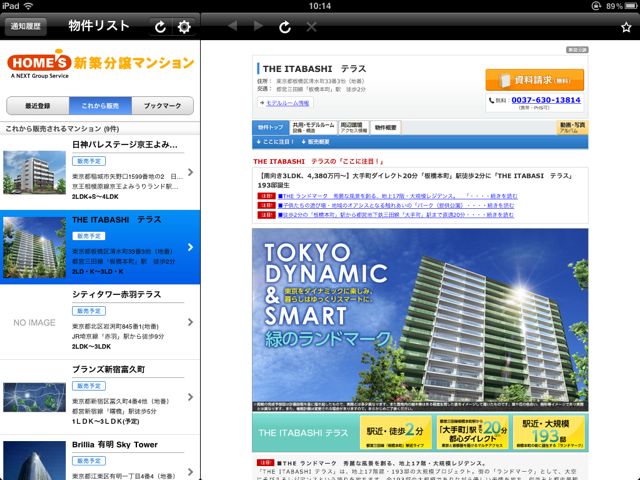640x480 pixels.
Task: Select シティタワー赤羽テラス title
Action: (x=117, y=294)
